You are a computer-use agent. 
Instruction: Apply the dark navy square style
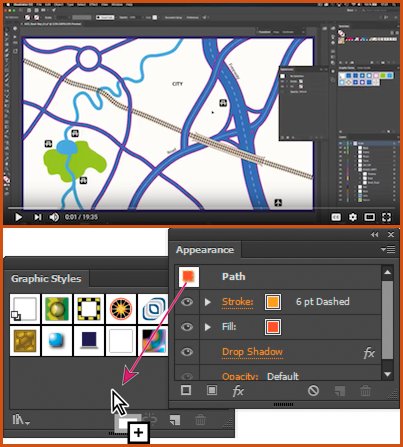89,341
